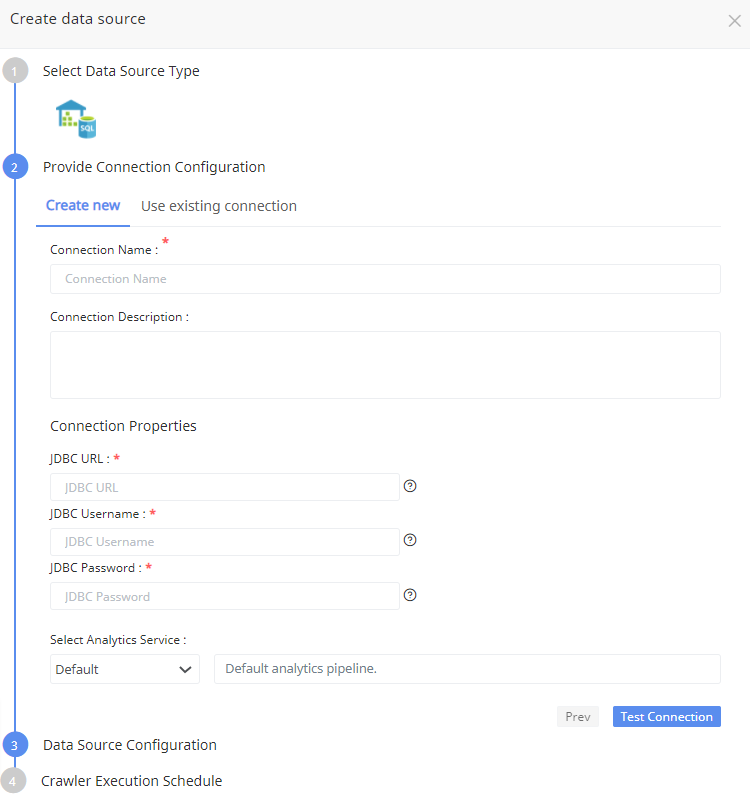This screenshot has height=807, width=750.
Task: Click step 4 circle indicator
Action: [13, 781]
